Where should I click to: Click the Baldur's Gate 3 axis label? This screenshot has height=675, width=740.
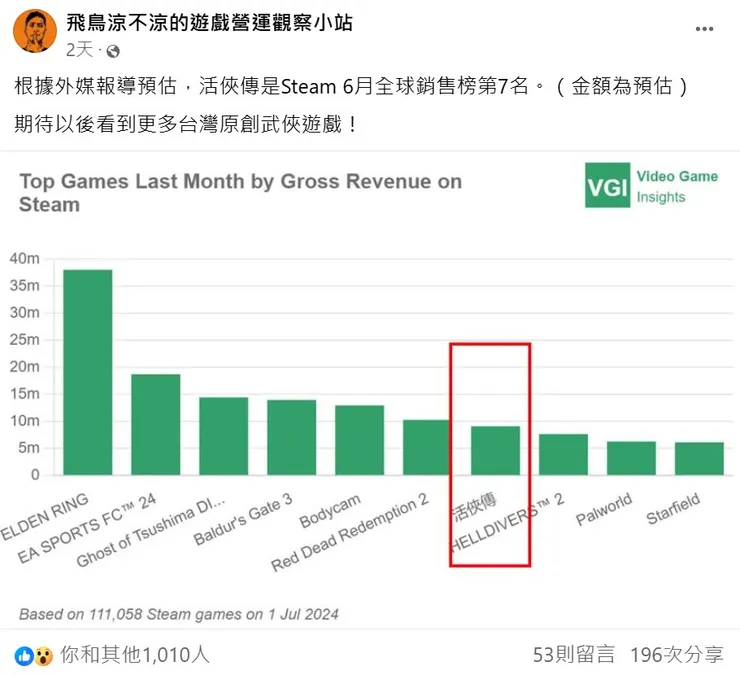pos(243,519)
